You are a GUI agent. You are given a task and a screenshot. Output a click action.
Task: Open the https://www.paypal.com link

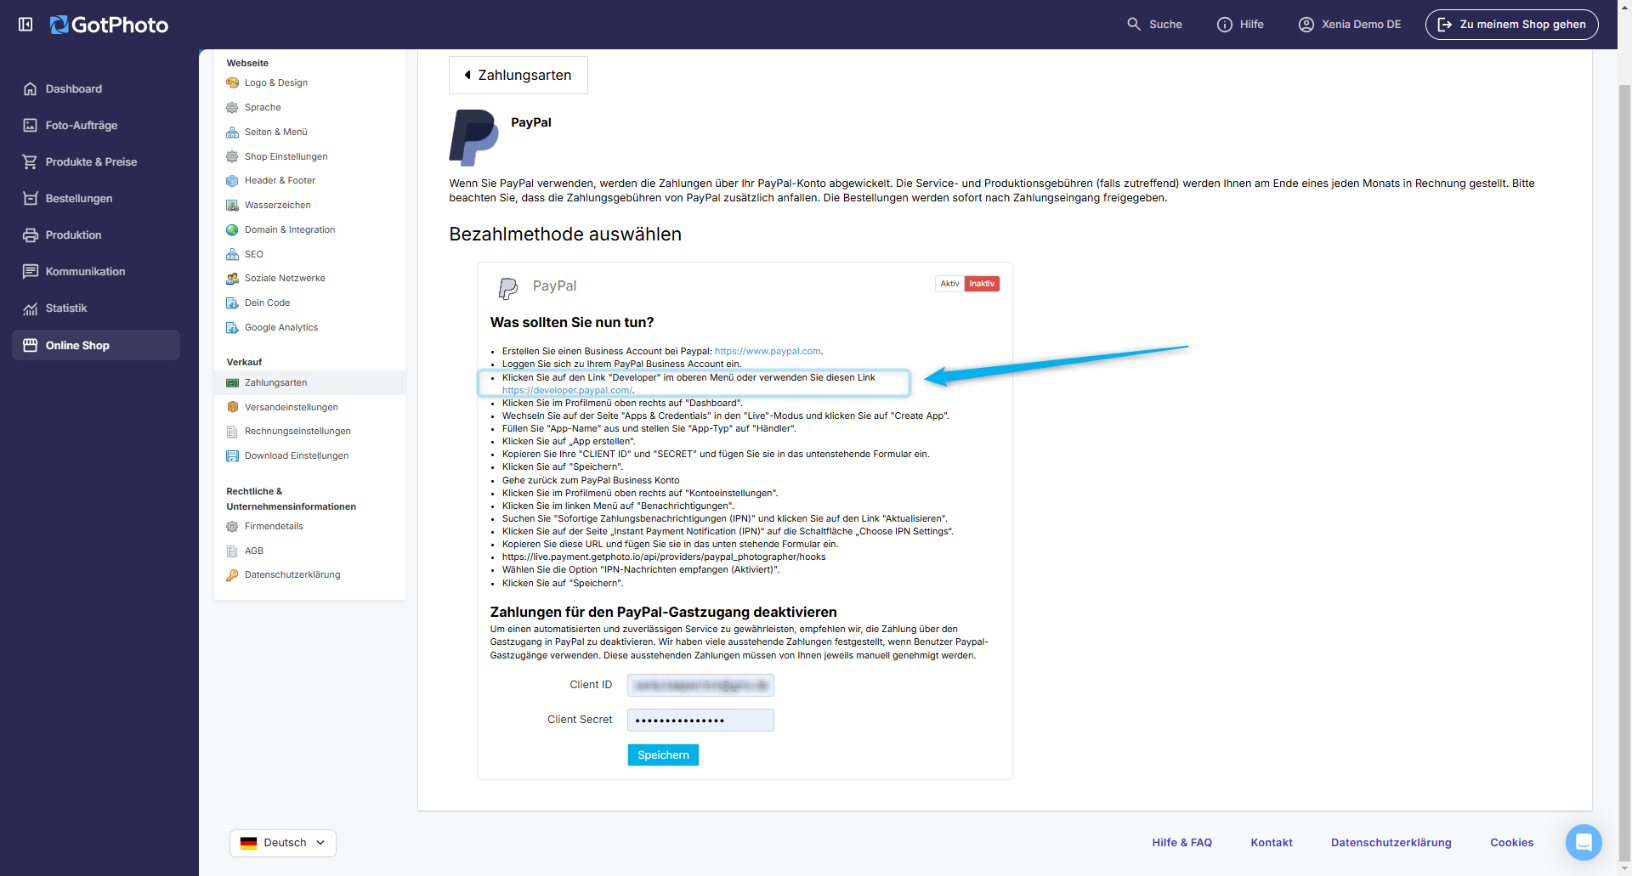point(768,351)
